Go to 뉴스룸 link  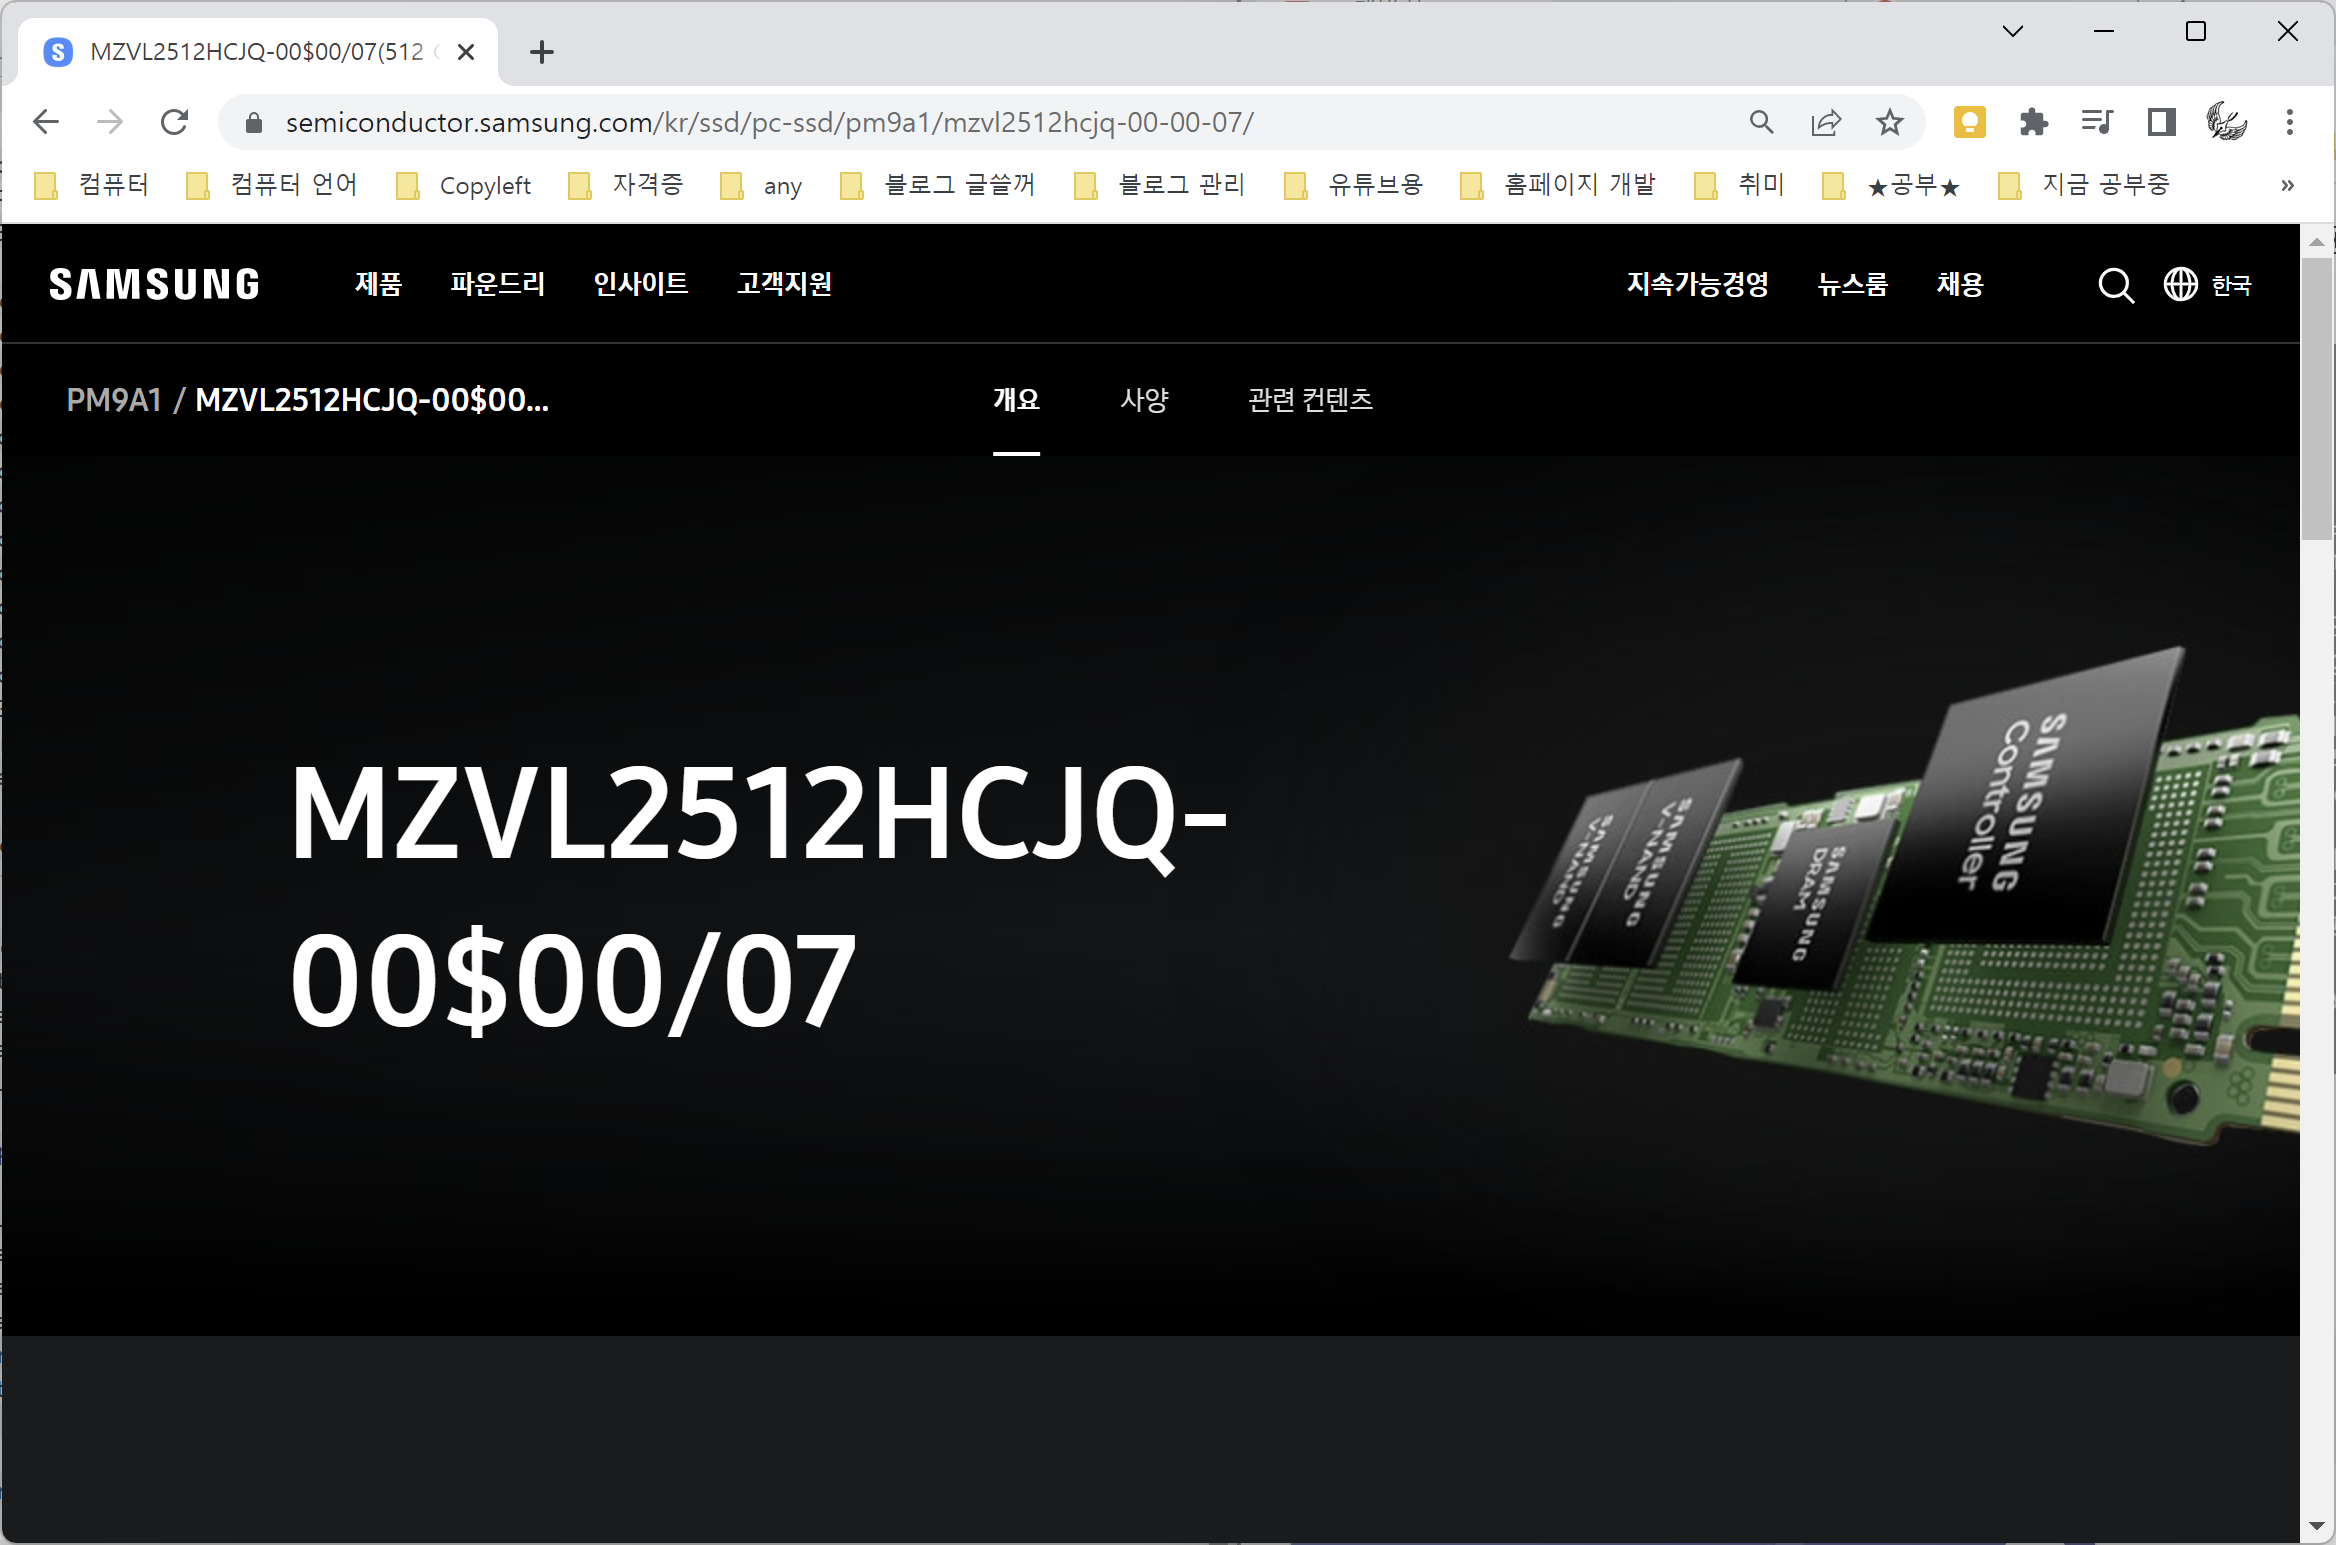[x=1852, y=284]
